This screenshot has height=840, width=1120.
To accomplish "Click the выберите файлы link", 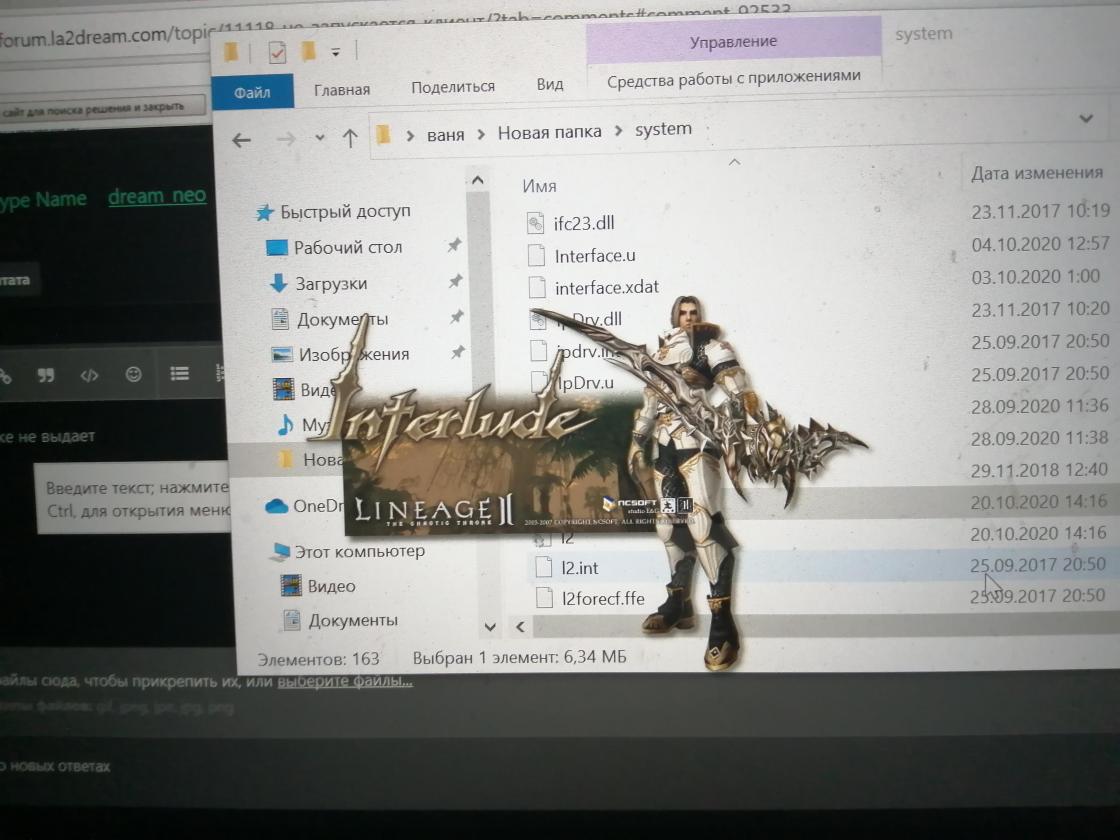I will pos(344,682).
